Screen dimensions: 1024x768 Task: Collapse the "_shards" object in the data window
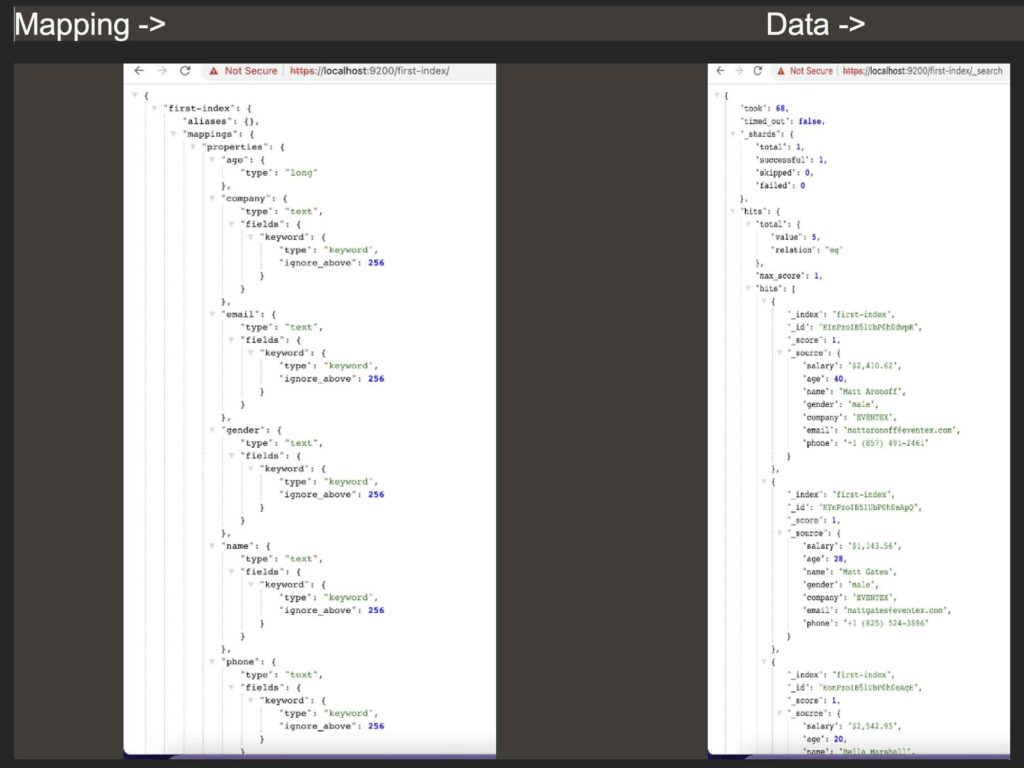point(731,134)
